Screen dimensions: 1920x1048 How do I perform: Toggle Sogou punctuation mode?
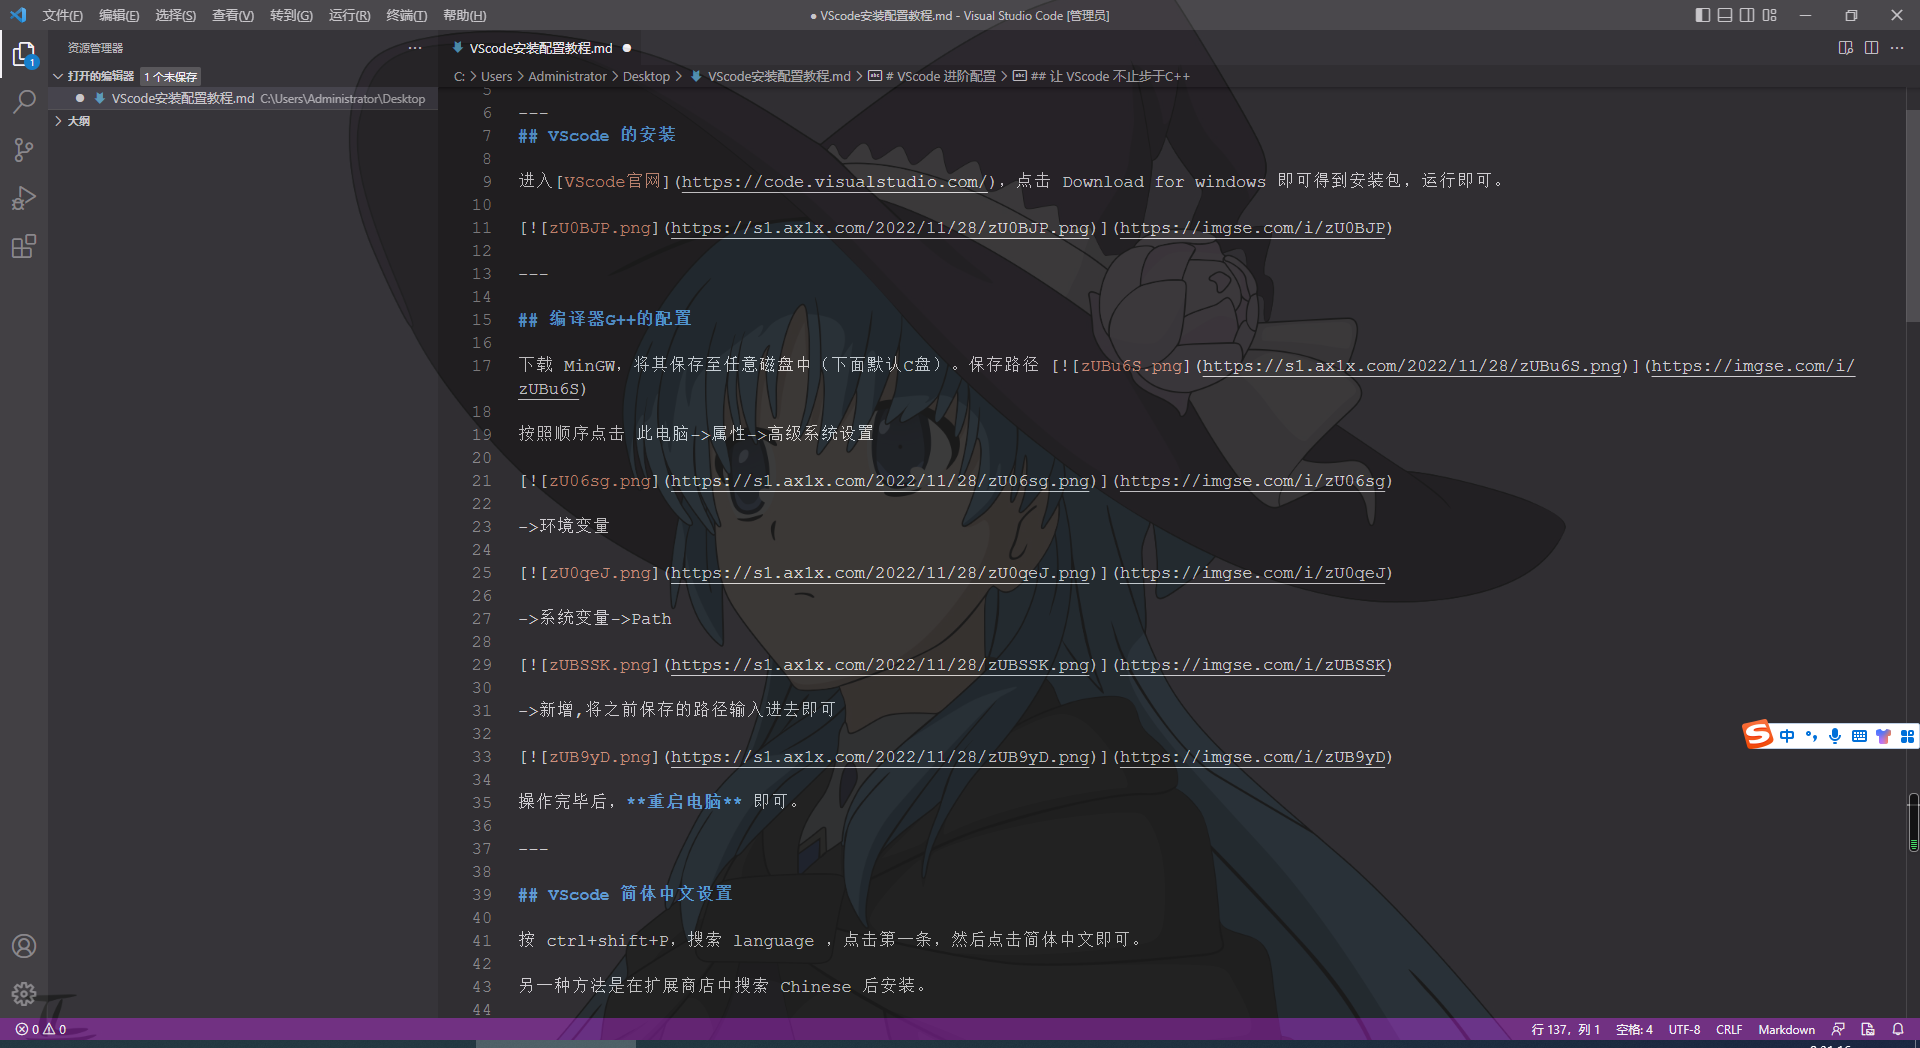(1811, 736)
